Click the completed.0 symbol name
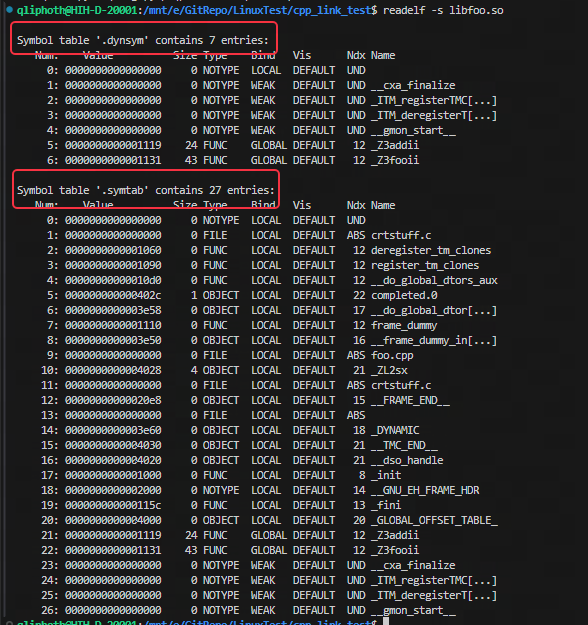Viewport: 588px width, 625px height. click(404, 296)
